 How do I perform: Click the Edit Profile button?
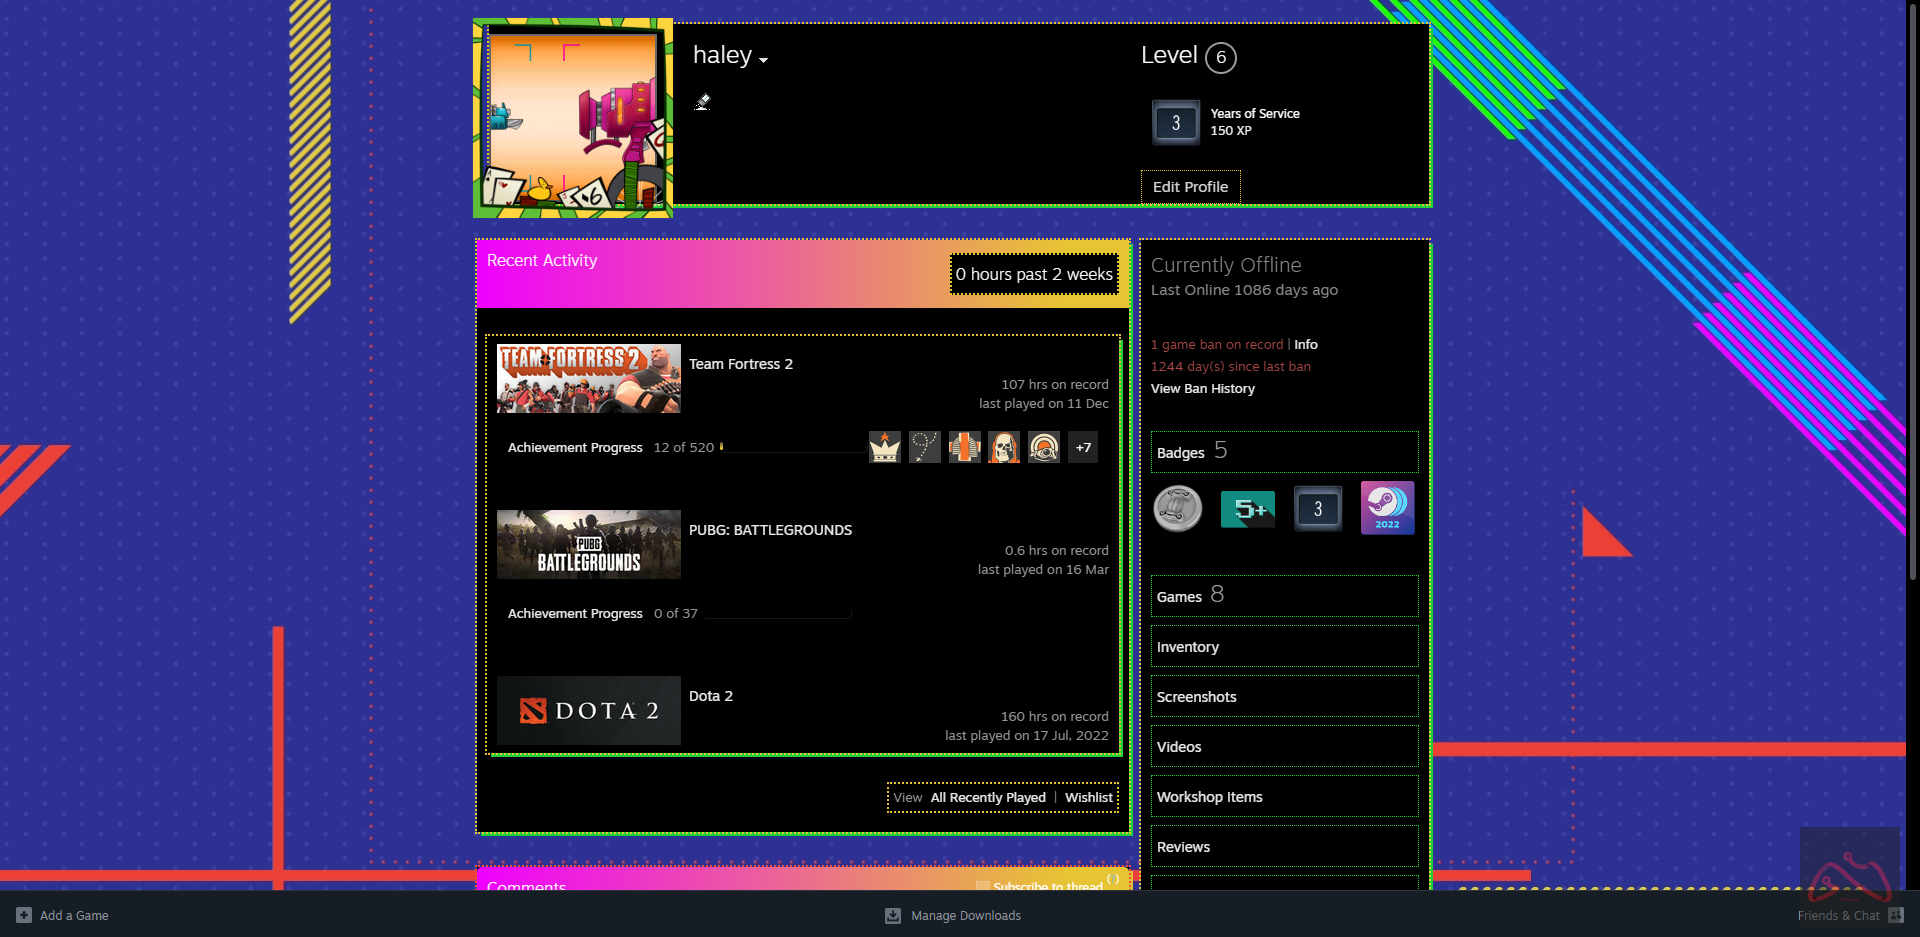click(x=1190, y=187)
